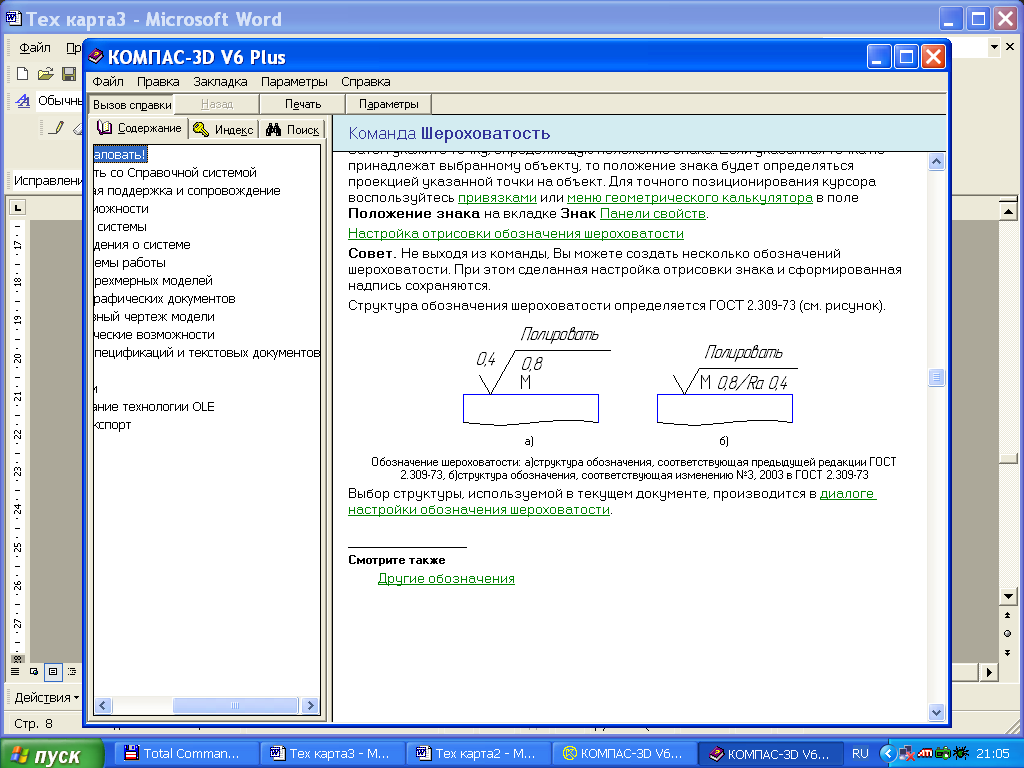This screenshot has height=768, width=1024.
Task: Open Настройка отрисовки обозначения шероховатости link
Action: (x=516, y=234)
